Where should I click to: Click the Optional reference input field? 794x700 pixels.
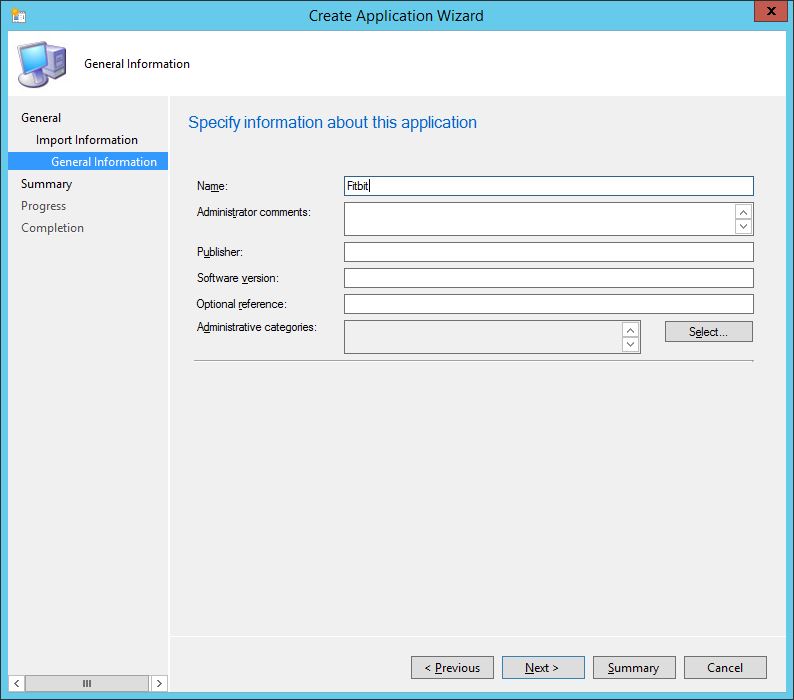pos(548,304)
